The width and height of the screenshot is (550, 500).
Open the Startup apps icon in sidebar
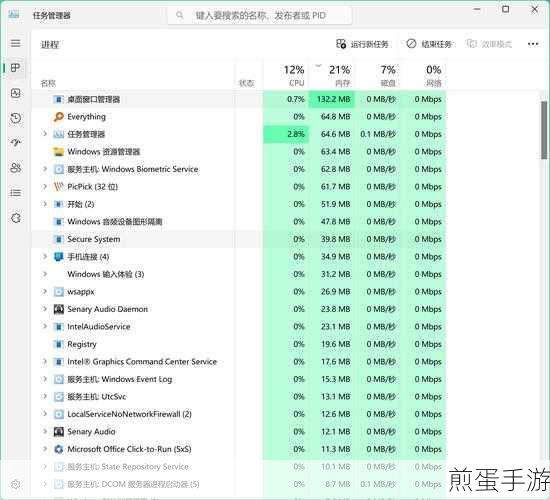pos(15,142)
